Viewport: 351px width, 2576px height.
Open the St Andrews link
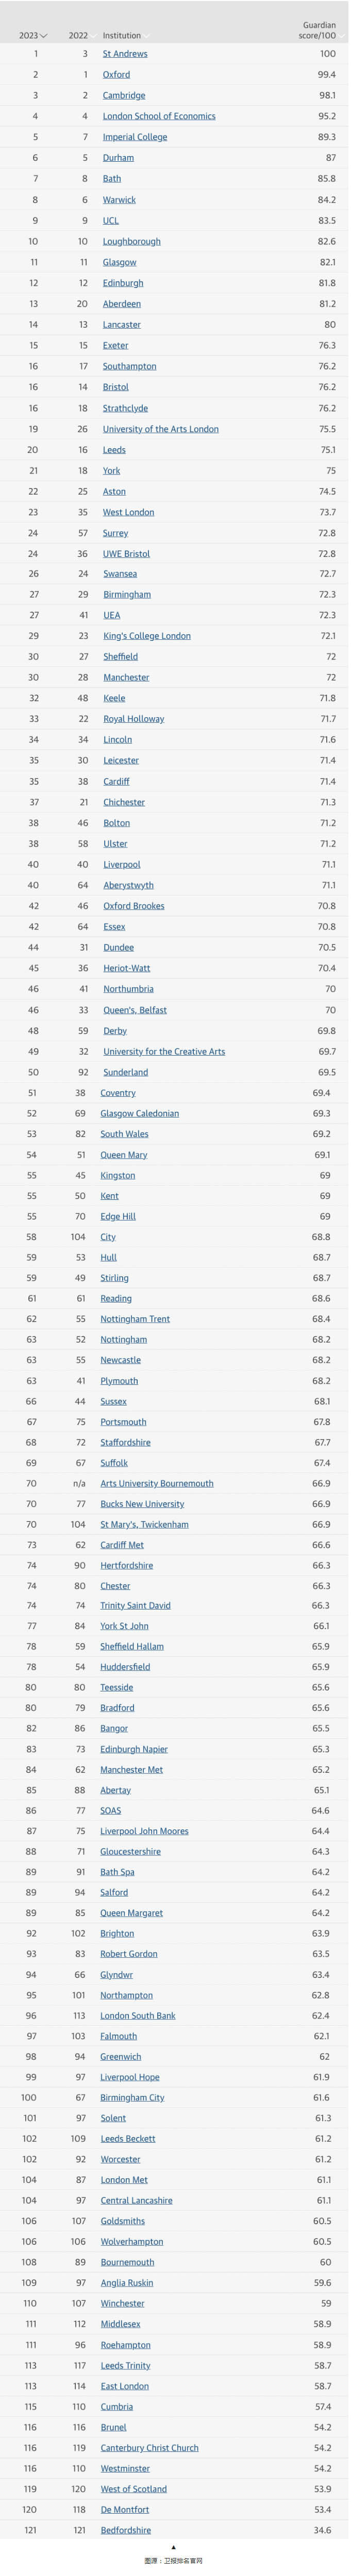click(x=125, y=54)
